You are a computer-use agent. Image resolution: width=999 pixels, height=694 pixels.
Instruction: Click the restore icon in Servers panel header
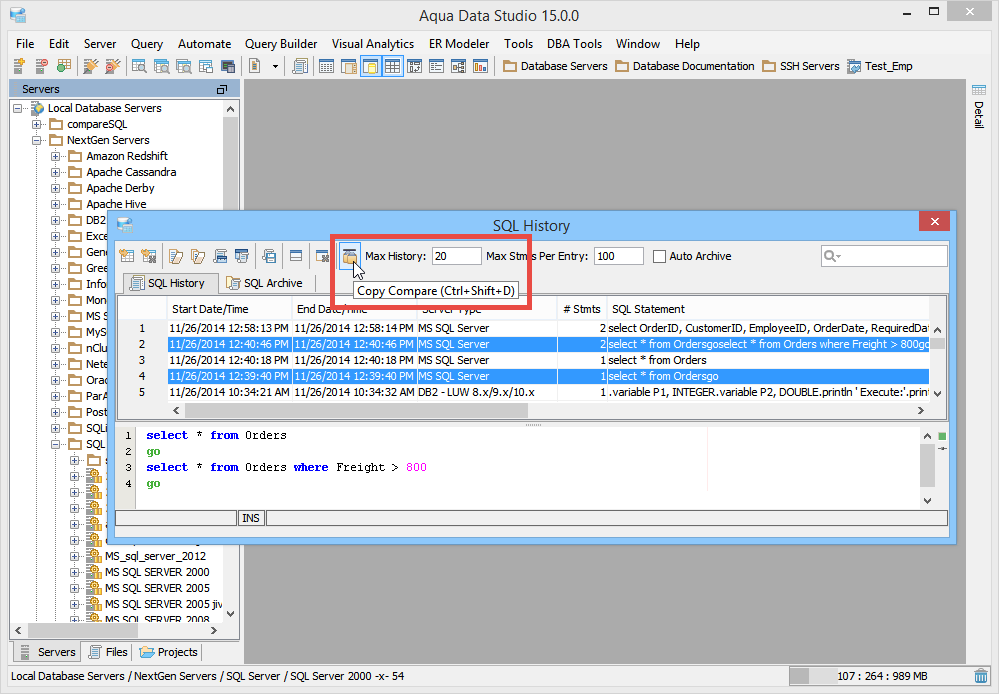222,89
